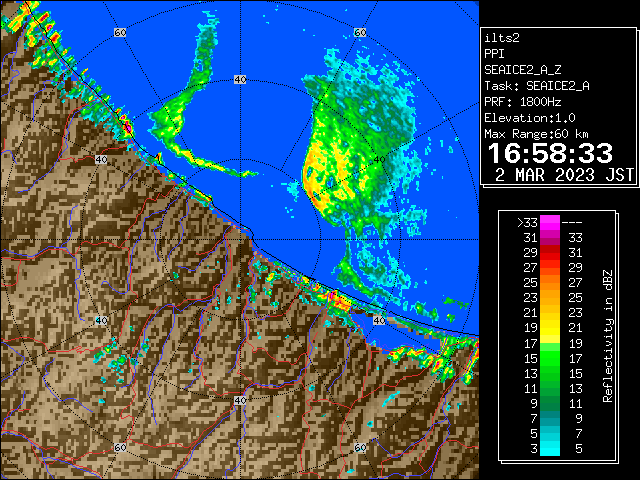Image resolution: width=640 pixels, height=480 pixels.
Task: Click the product name SEAICE2_A_Z
Action: (x=523, y=70)
